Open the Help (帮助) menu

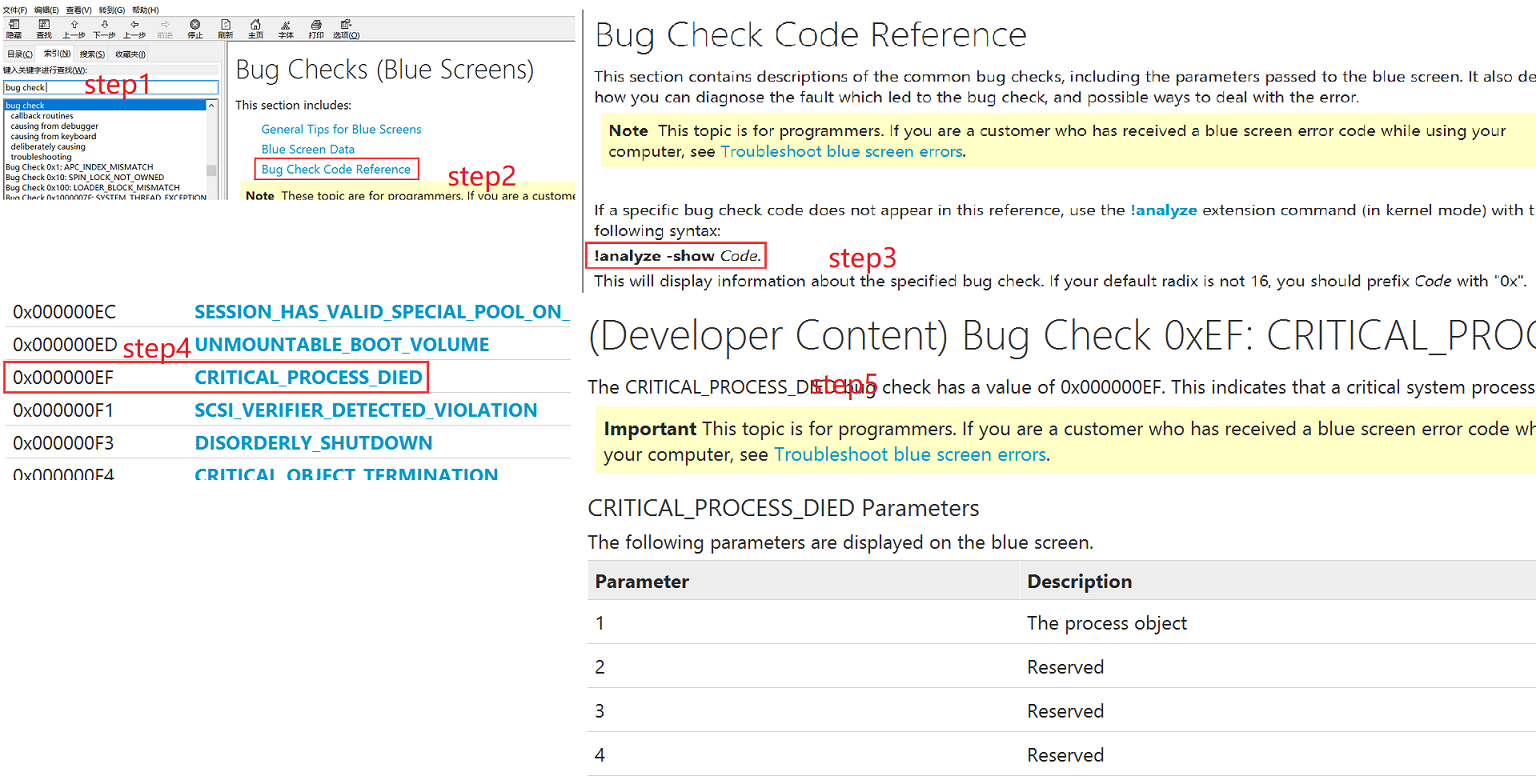coord(145,9)
